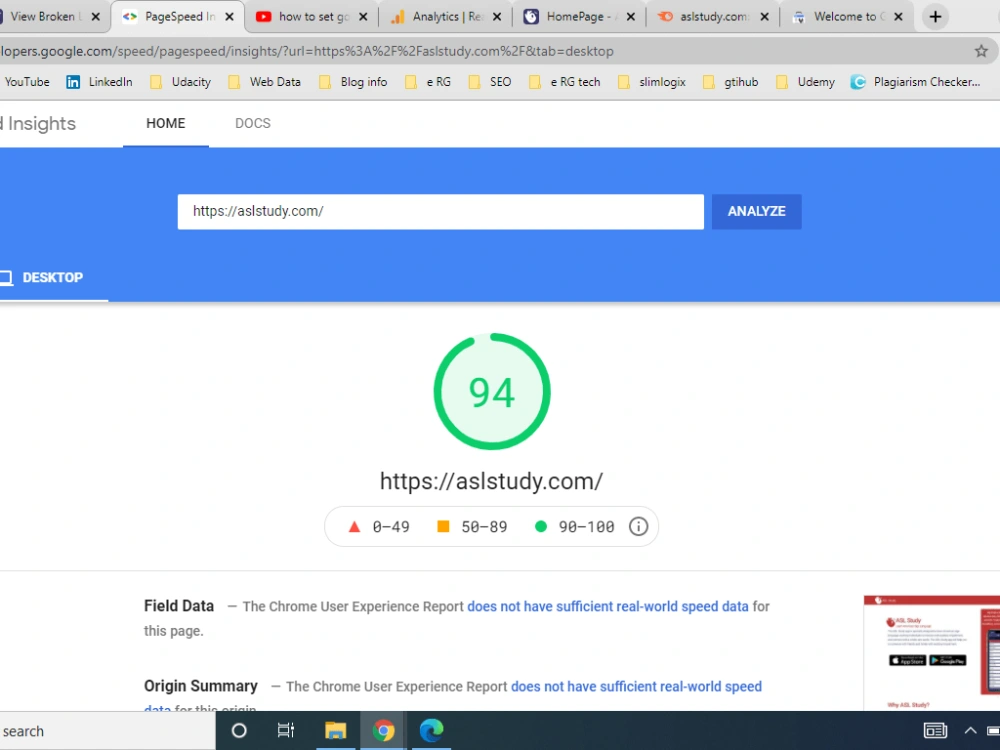Open the Origin Summary insufficient speed data link

(636, 687)
